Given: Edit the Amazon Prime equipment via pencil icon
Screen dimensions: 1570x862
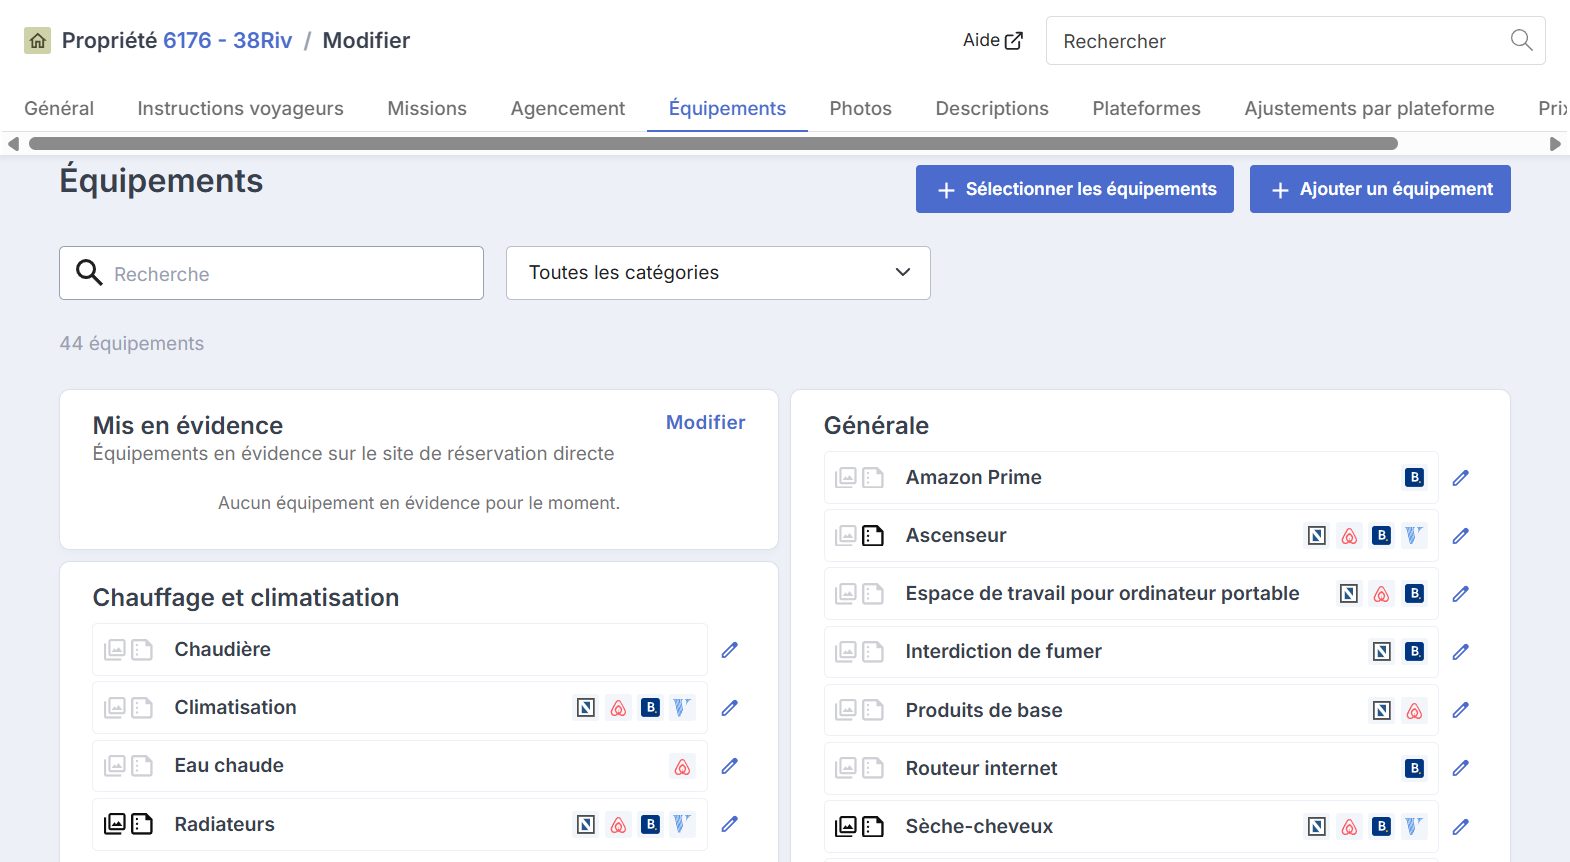Looking at the screenshot, I should pyautogui.click(x=1461, y=478).
